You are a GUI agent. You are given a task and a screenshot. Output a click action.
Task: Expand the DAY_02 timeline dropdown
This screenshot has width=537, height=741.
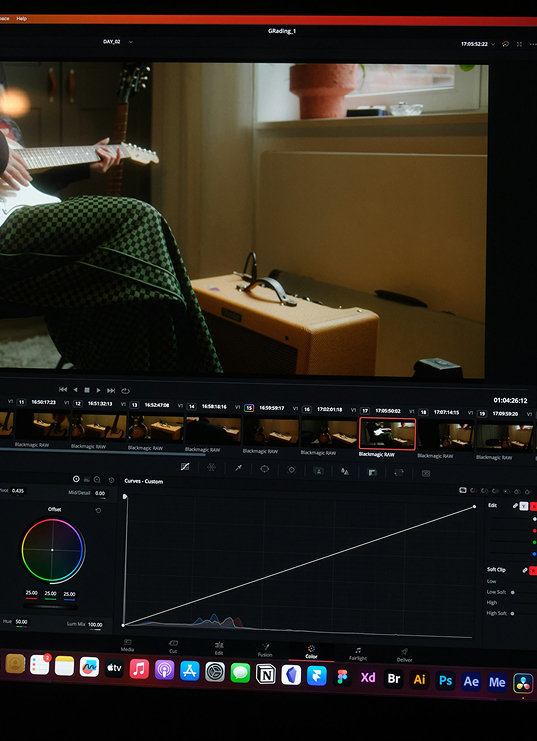point(131,42)
